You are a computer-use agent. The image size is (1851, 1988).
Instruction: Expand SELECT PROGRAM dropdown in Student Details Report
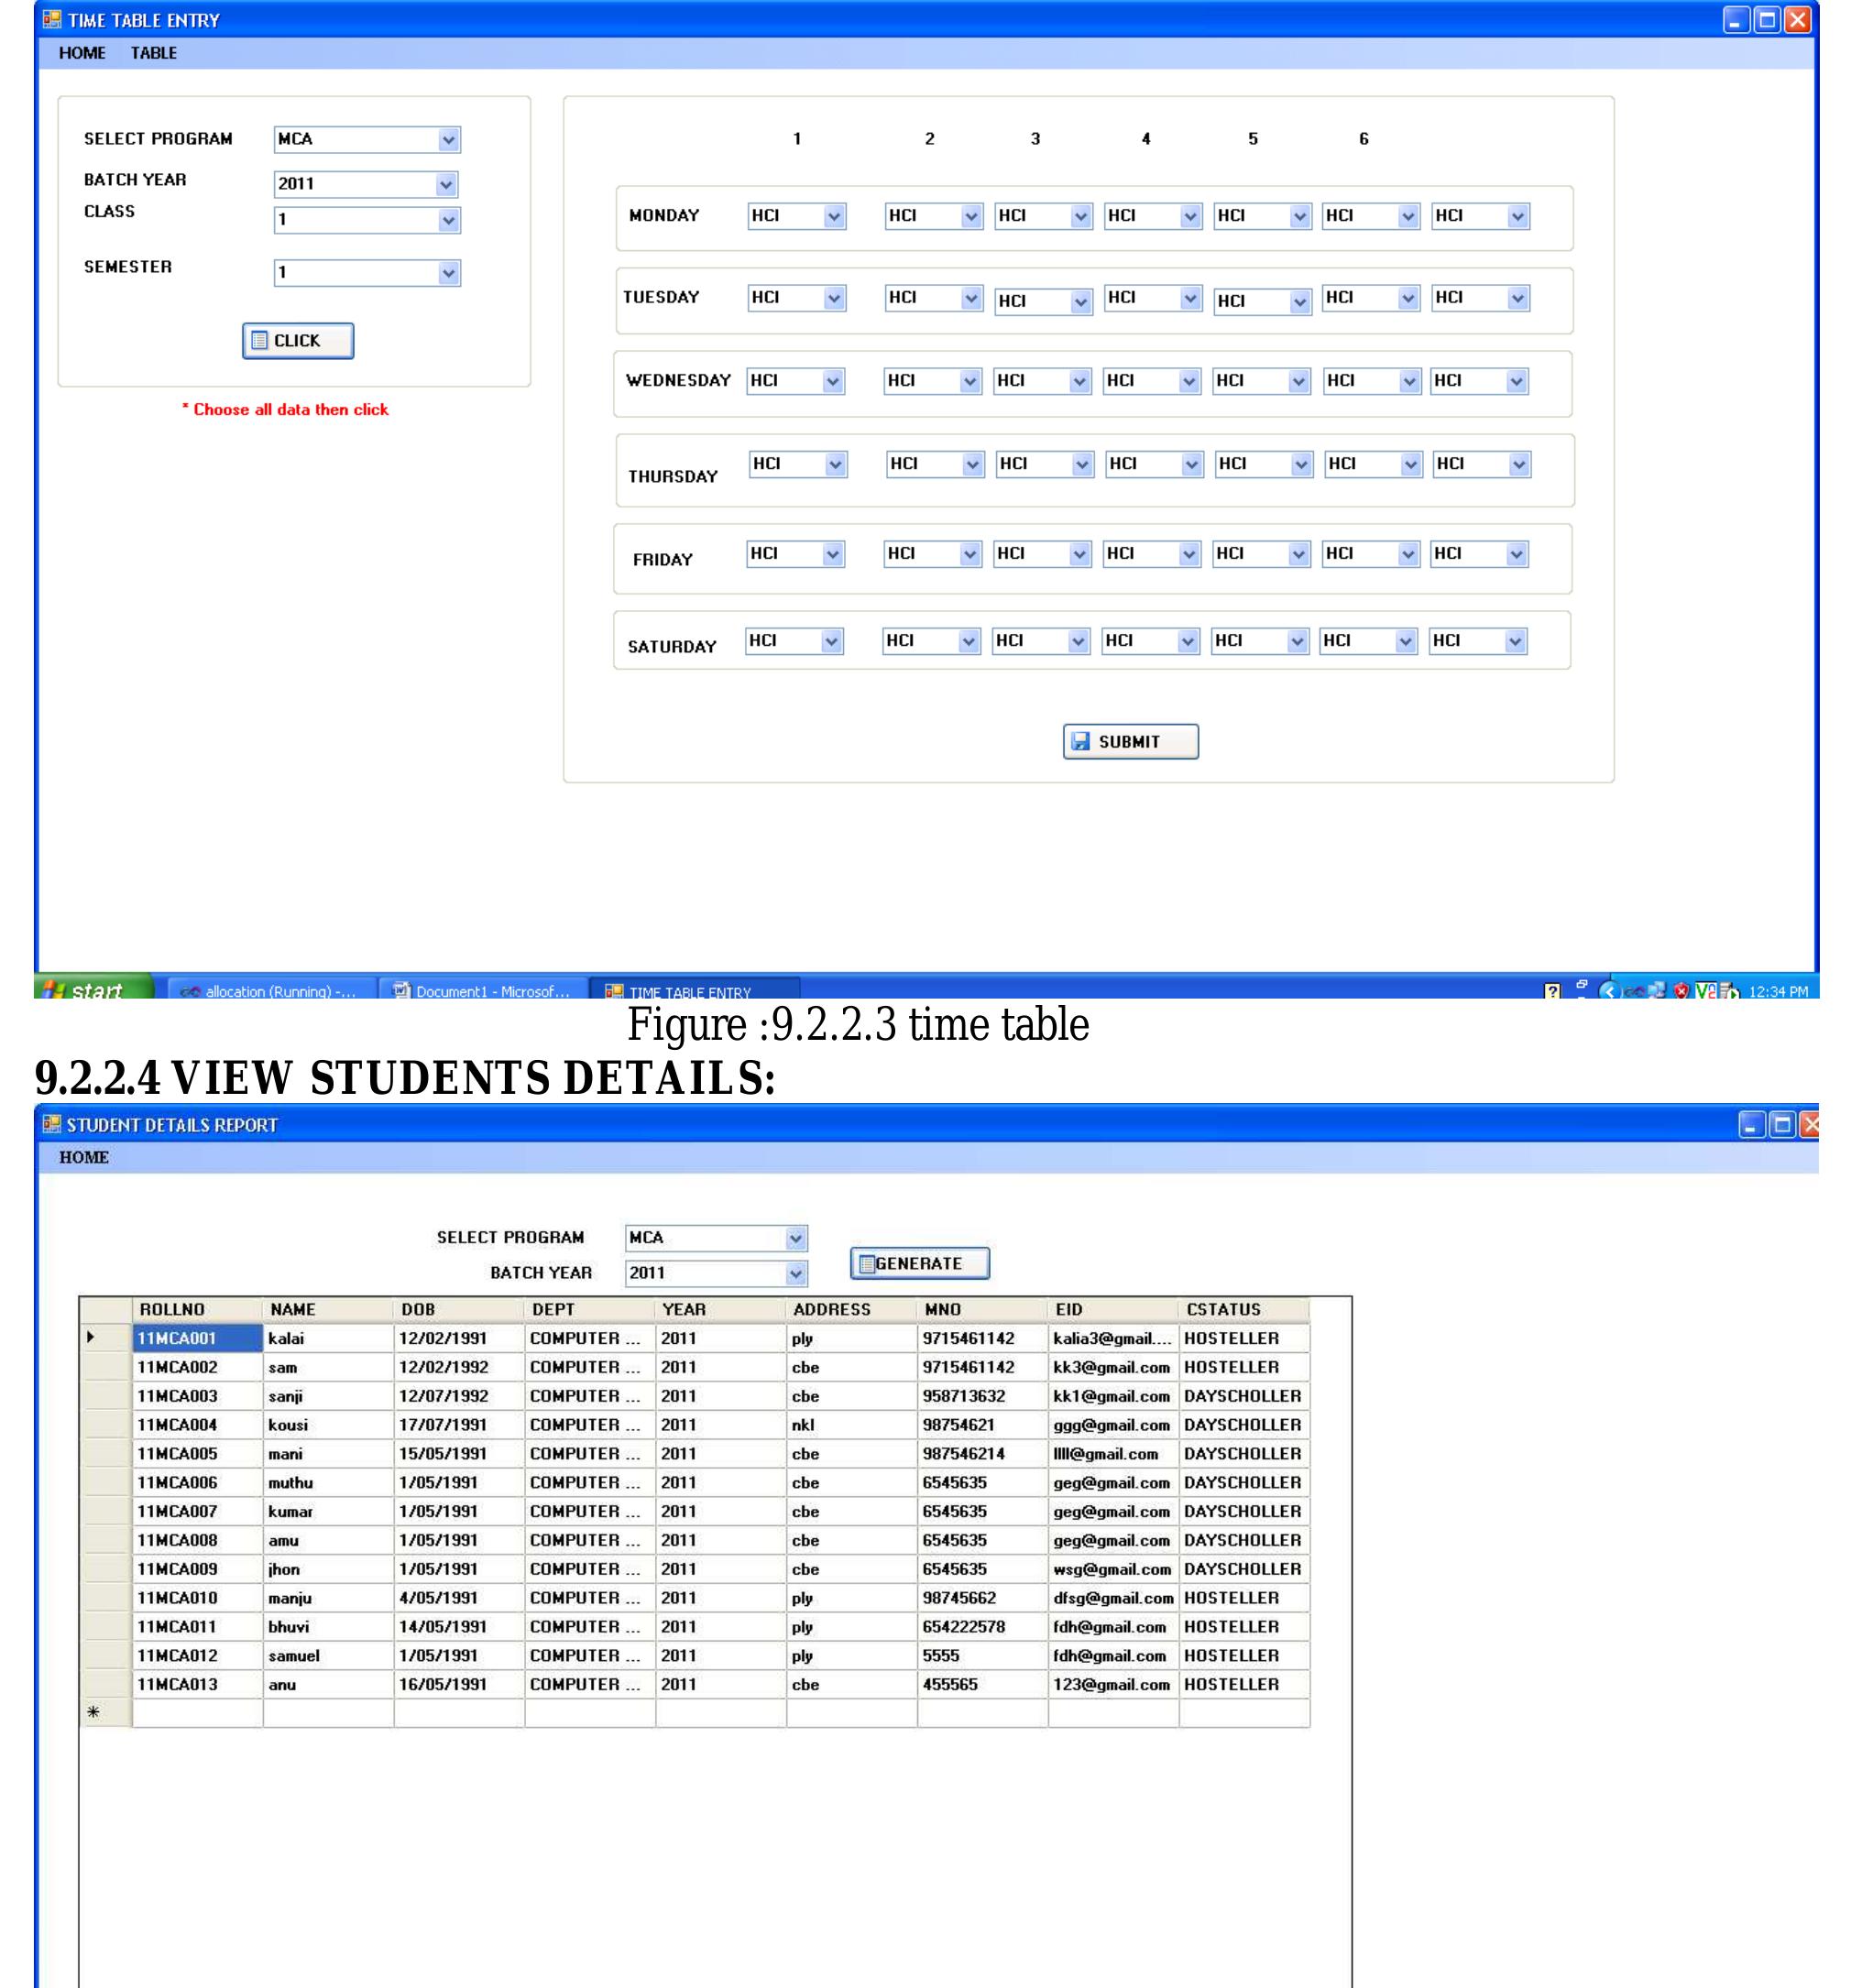coord(796,1238)
